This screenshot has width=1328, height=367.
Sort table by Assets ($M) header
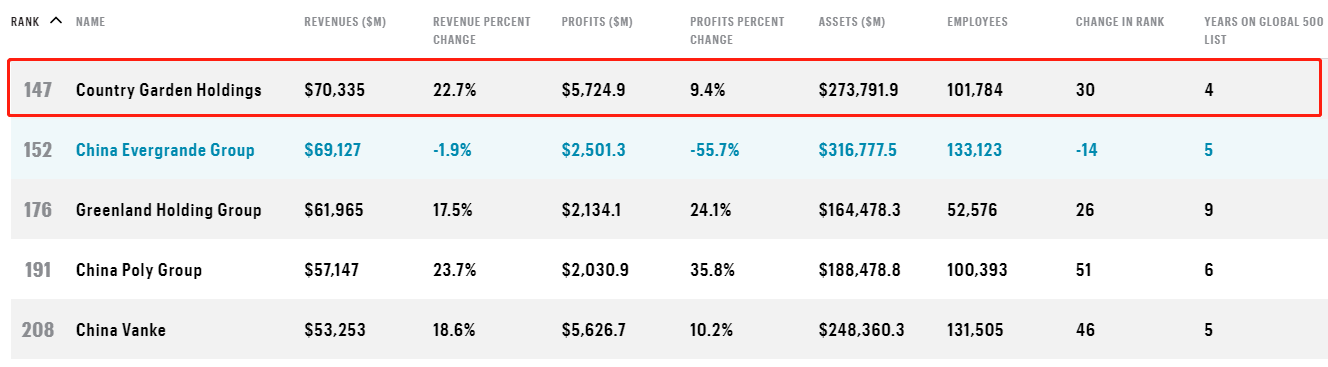[853, 21]
